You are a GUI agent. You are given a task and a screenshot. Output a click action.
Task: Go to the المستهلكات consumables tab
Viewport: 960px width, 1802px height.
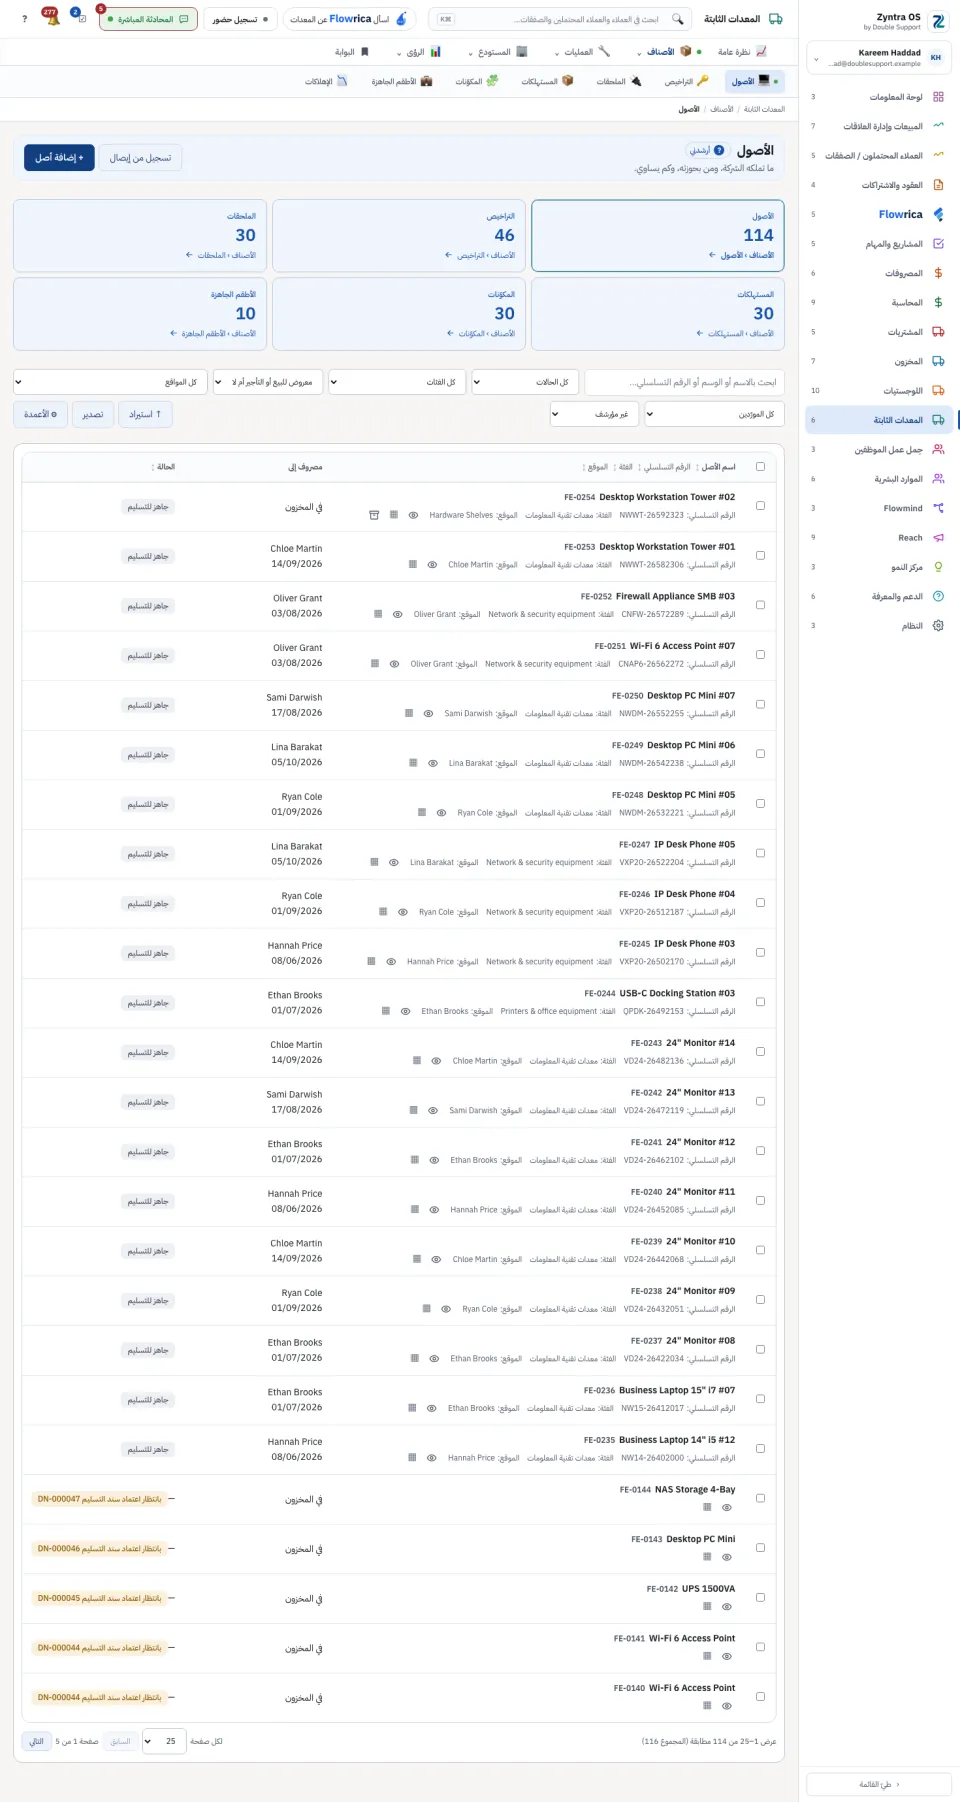(547, 81)
